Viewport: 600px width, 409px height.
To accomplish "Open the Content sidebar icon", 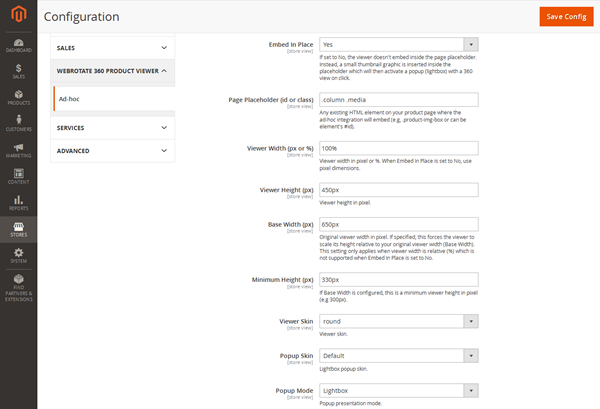I will click(x=18, y=176).
